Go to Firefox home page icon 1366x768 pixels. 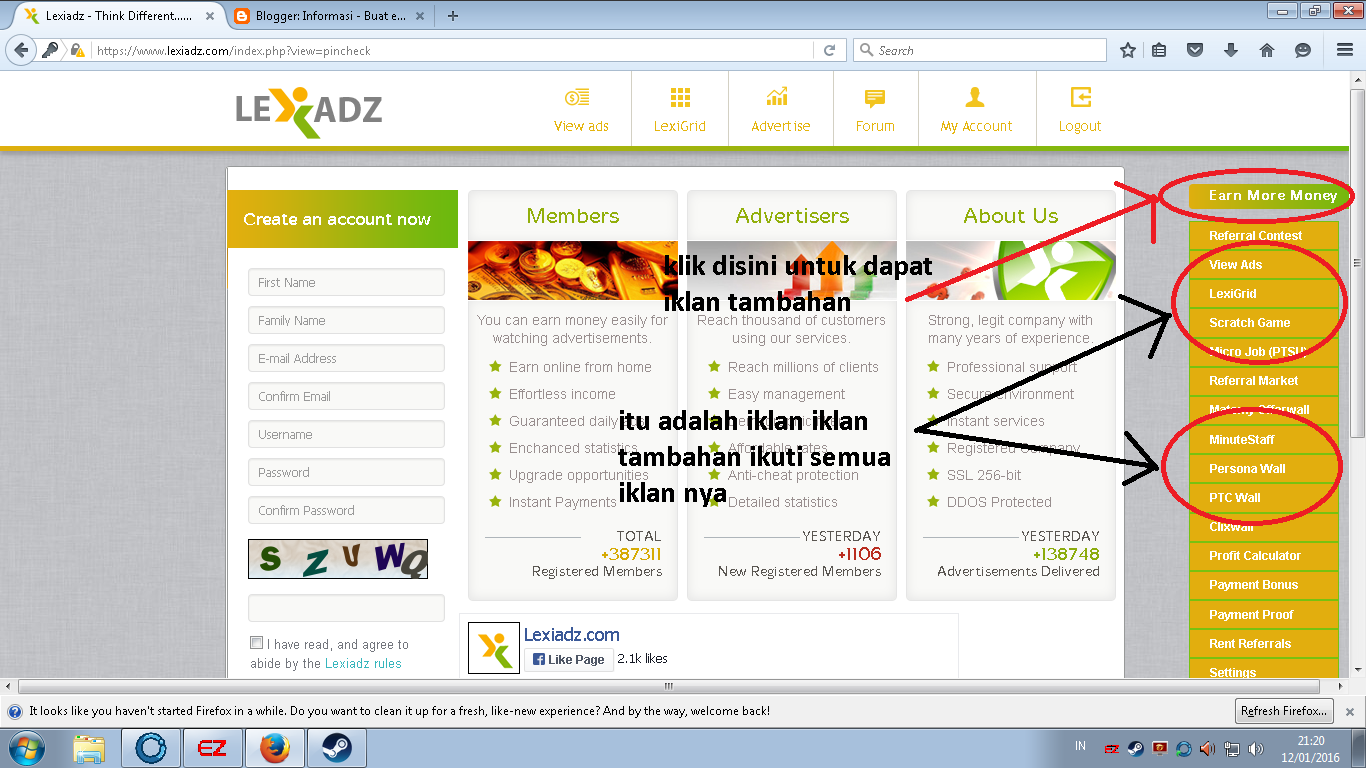(x=1267, y=50)
